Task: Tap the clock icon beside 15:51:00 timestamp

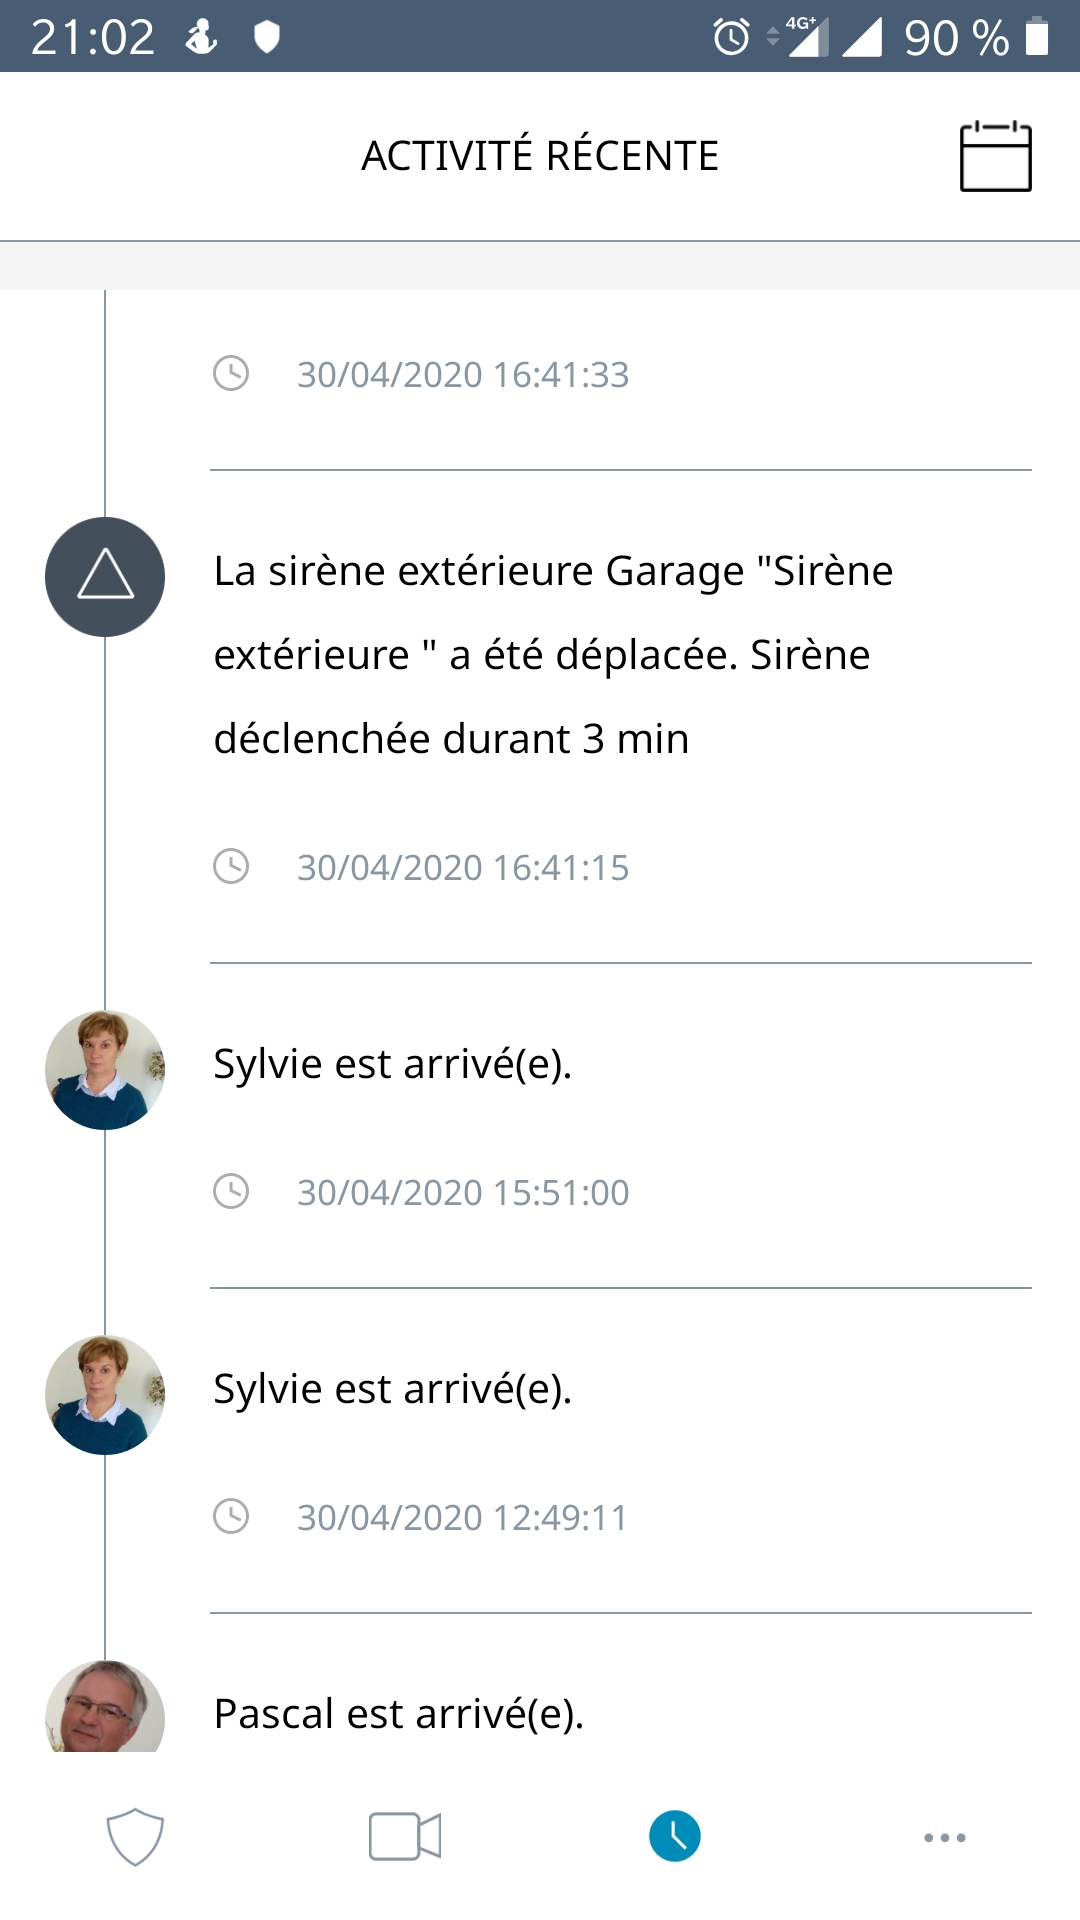Action: coord(231,1191)
